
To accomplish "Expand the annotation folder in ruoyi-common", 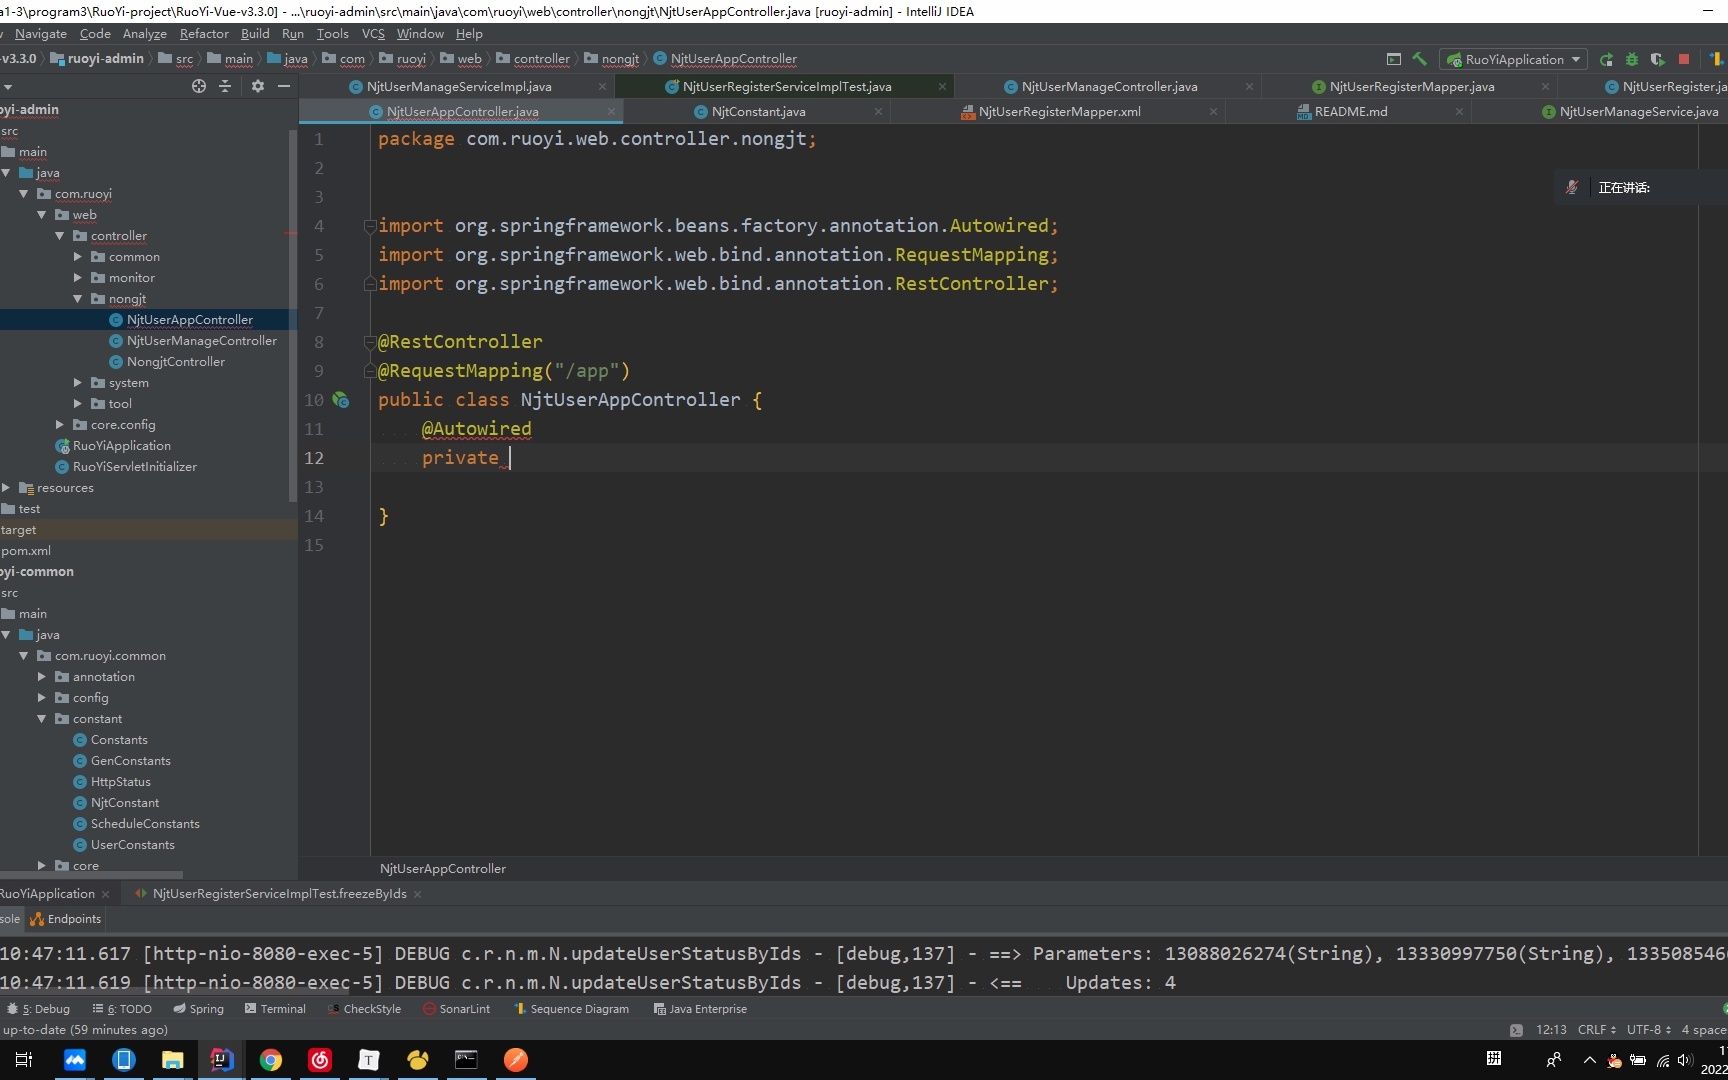I will [42, 677].
